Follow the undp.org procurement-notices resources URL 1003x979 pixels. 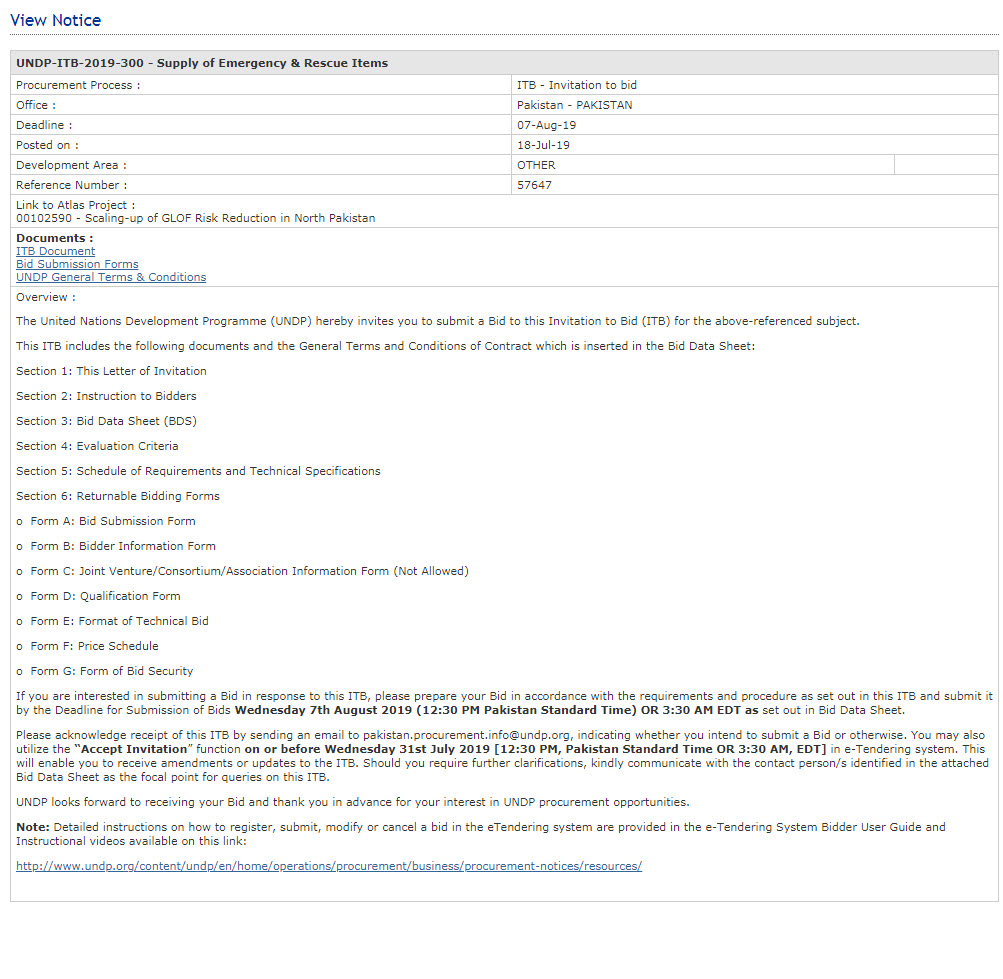pyautogui.click(x=328, y=866)
